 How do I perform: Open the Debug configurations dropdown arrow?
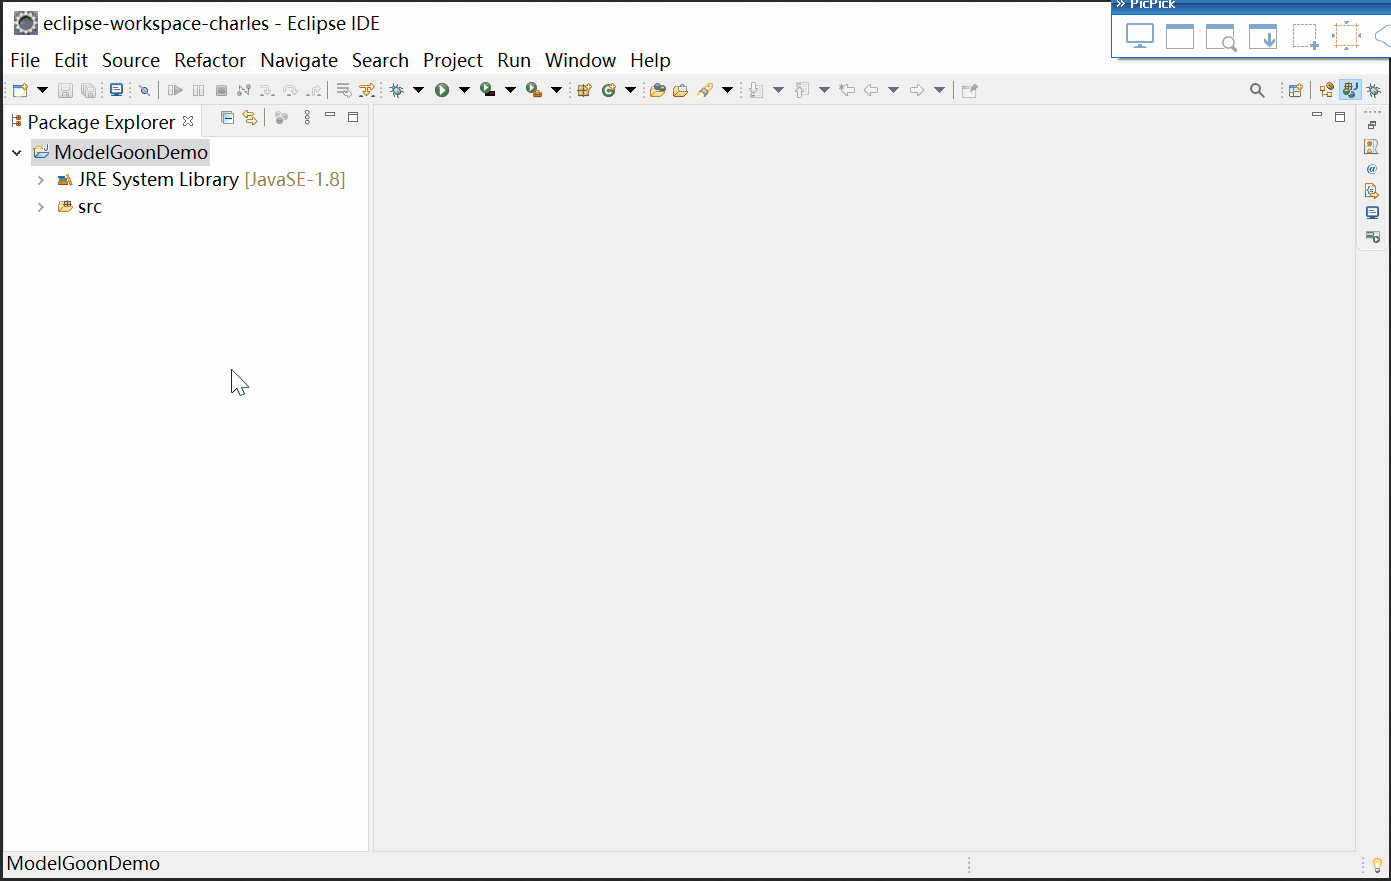pyautogui.click(x=418, y=90)
